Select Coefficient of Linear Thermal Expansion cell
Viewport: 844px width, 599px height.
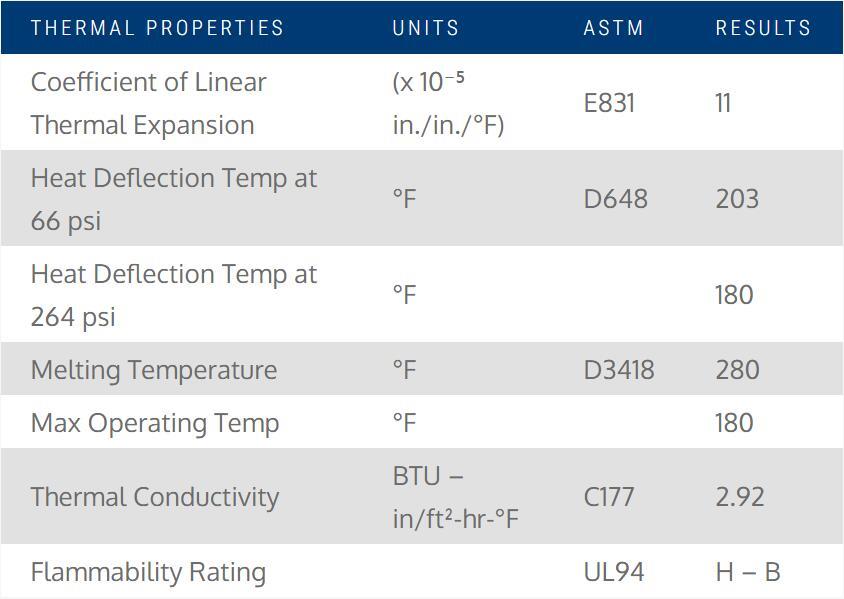149,103
